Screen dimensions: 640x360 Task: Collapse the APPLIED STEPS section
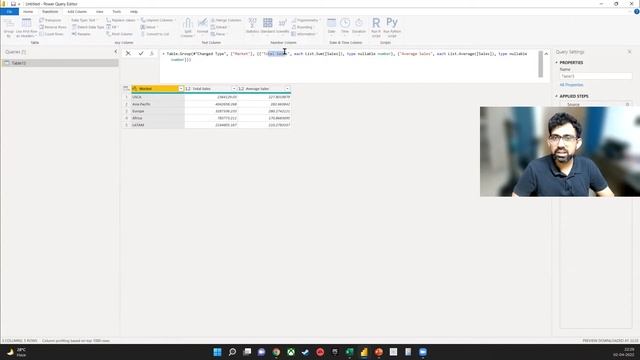(x=556, y=96)
